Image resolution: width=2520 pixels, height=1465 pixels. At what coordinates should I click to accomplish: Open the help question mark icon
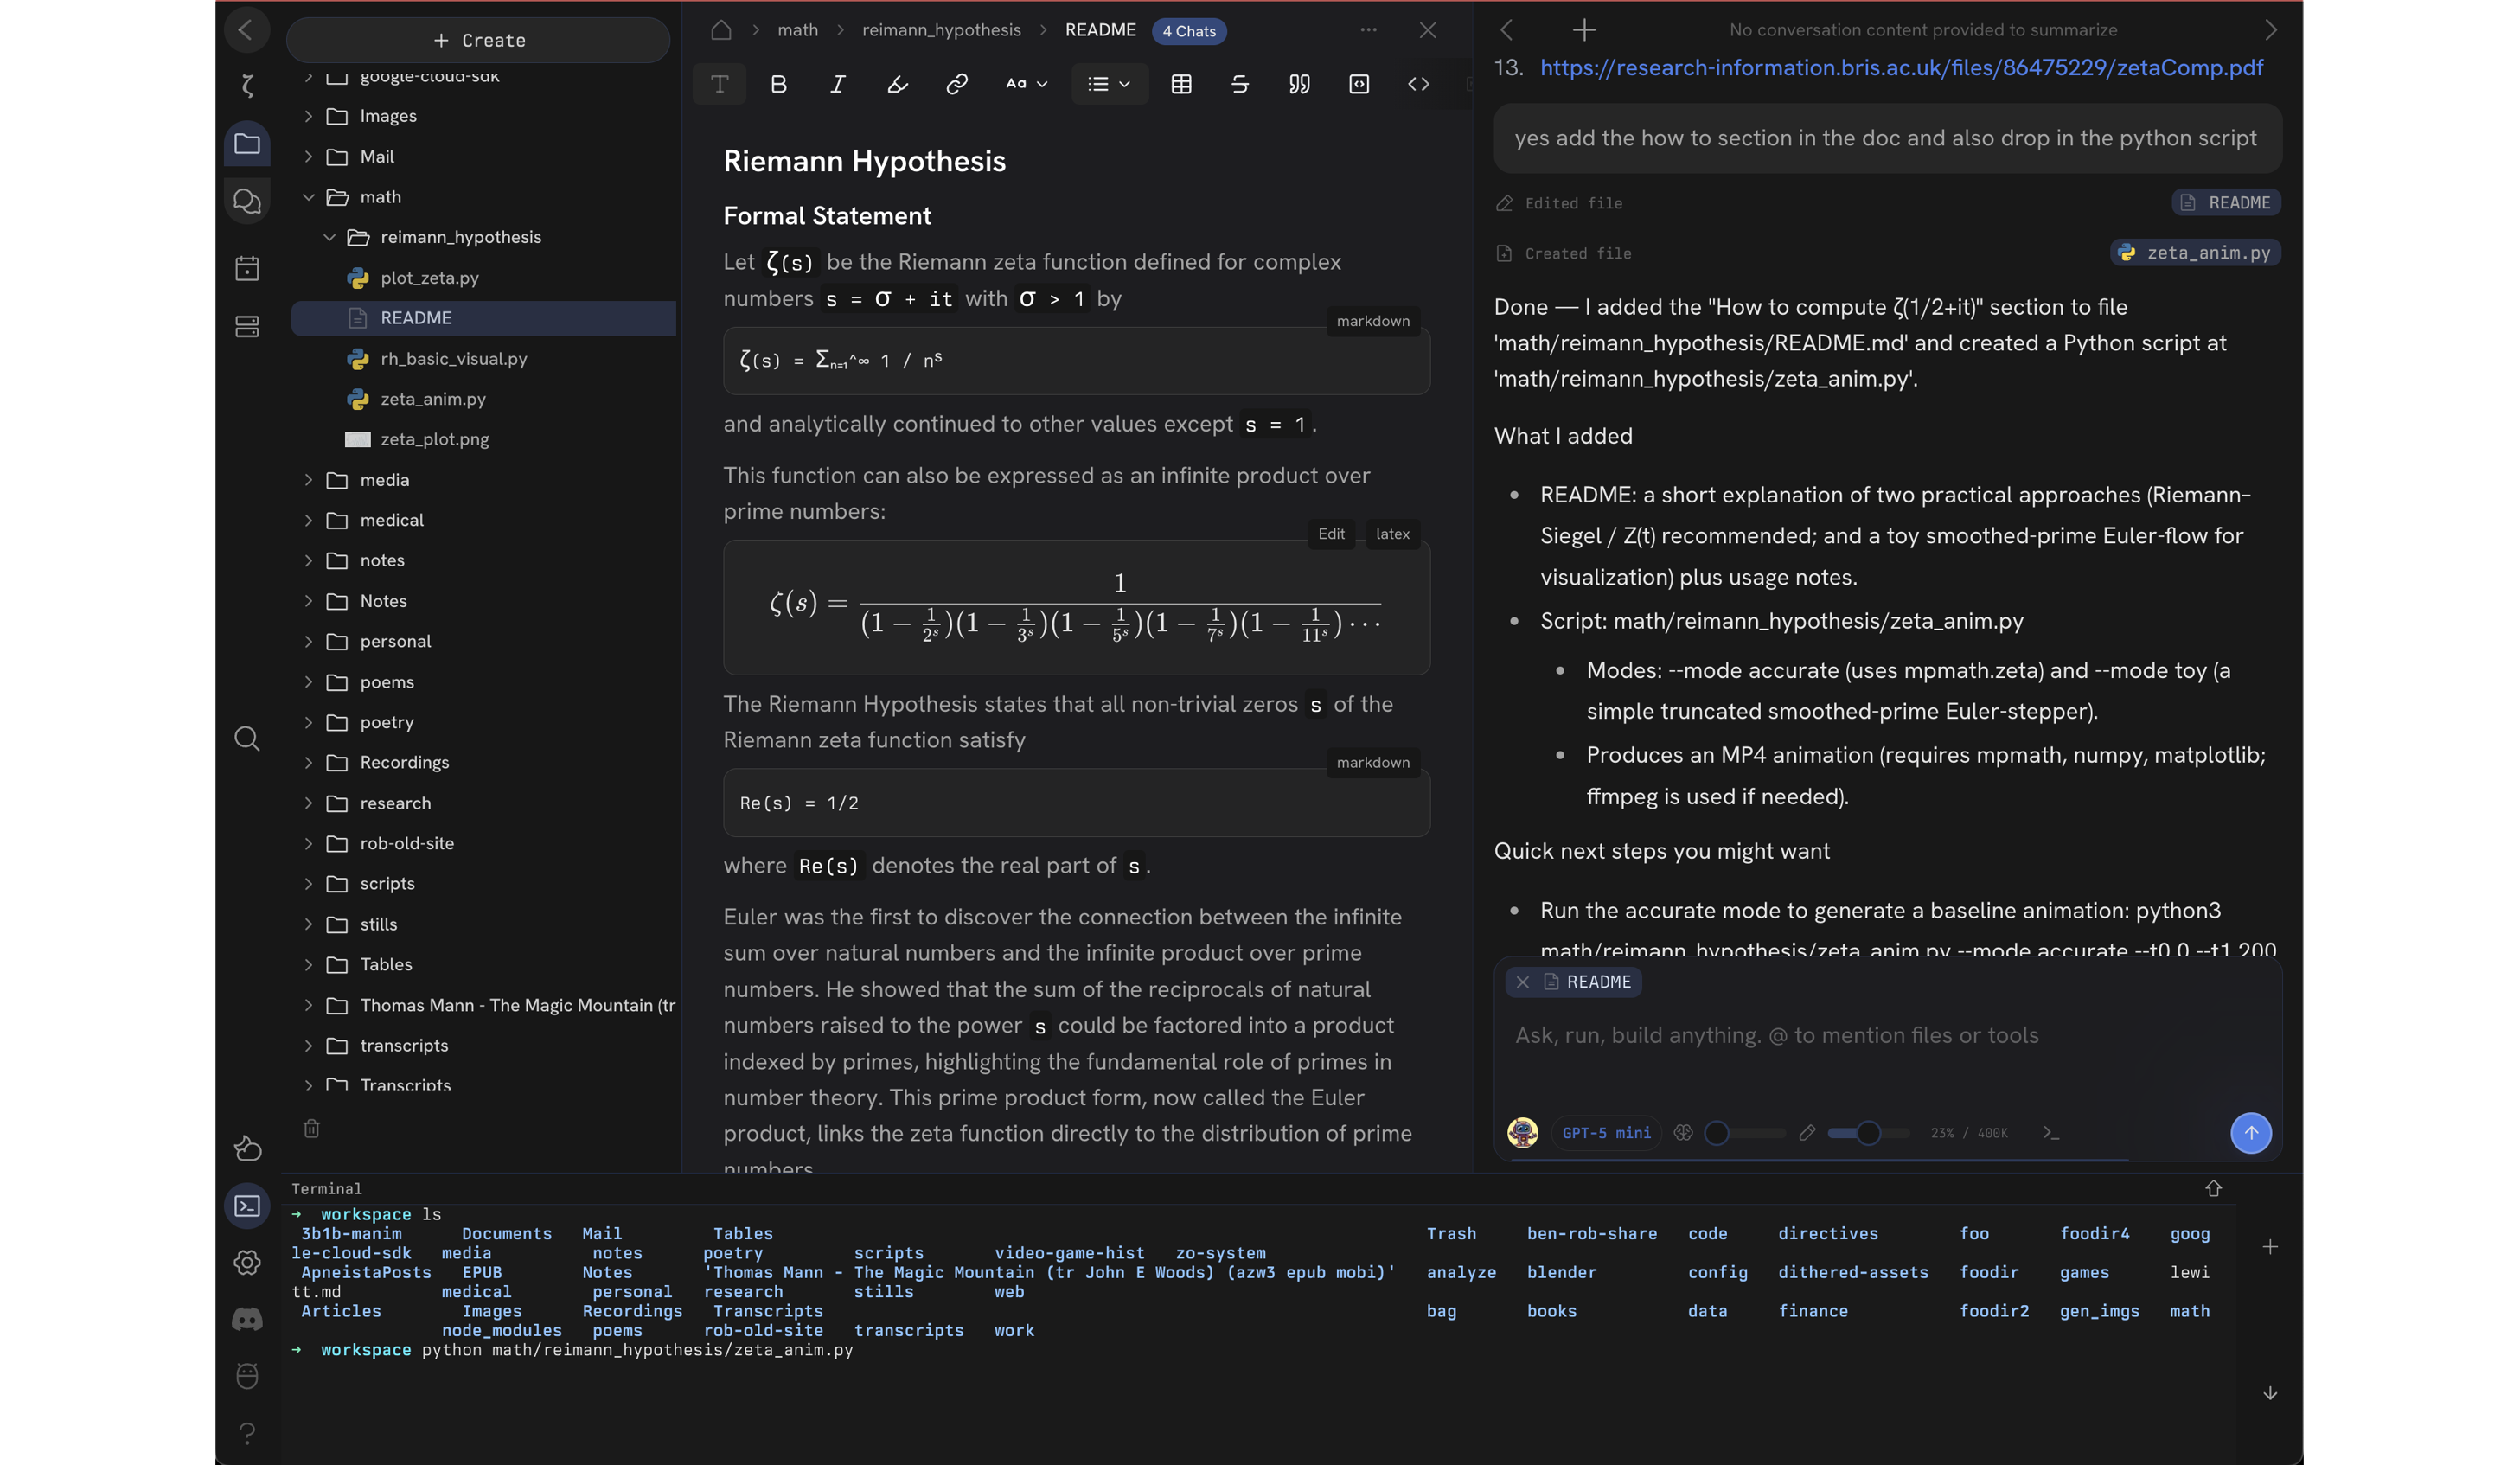pyautogui.click(x=247, y=1433)
